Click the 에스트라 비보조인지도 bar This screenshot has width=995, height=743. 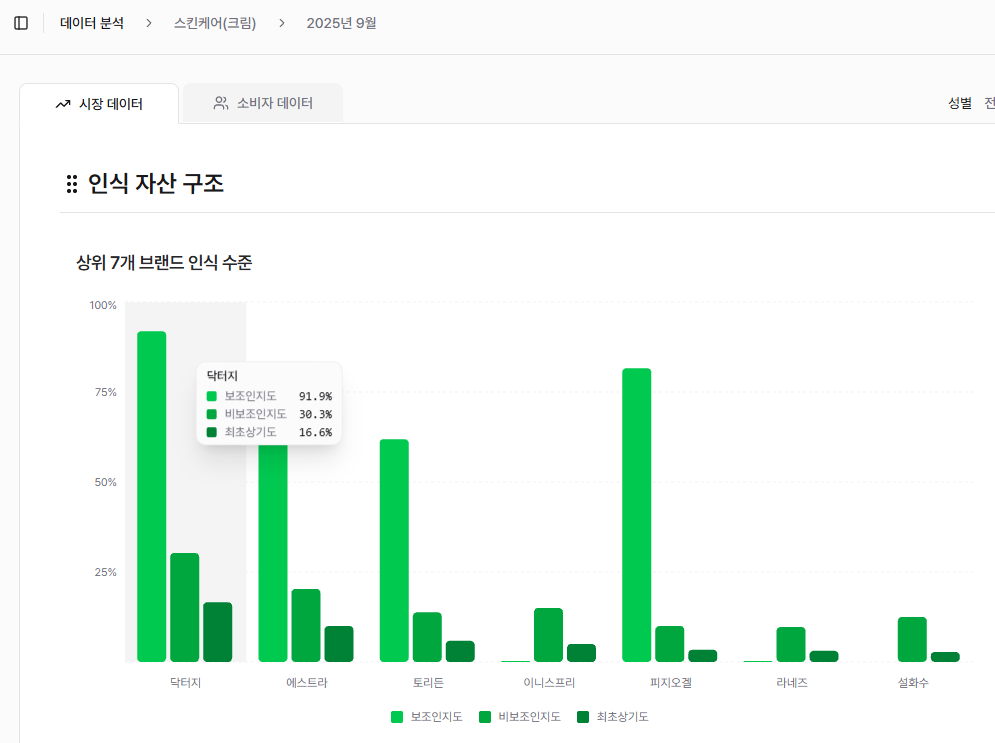(x=306, y=626)
